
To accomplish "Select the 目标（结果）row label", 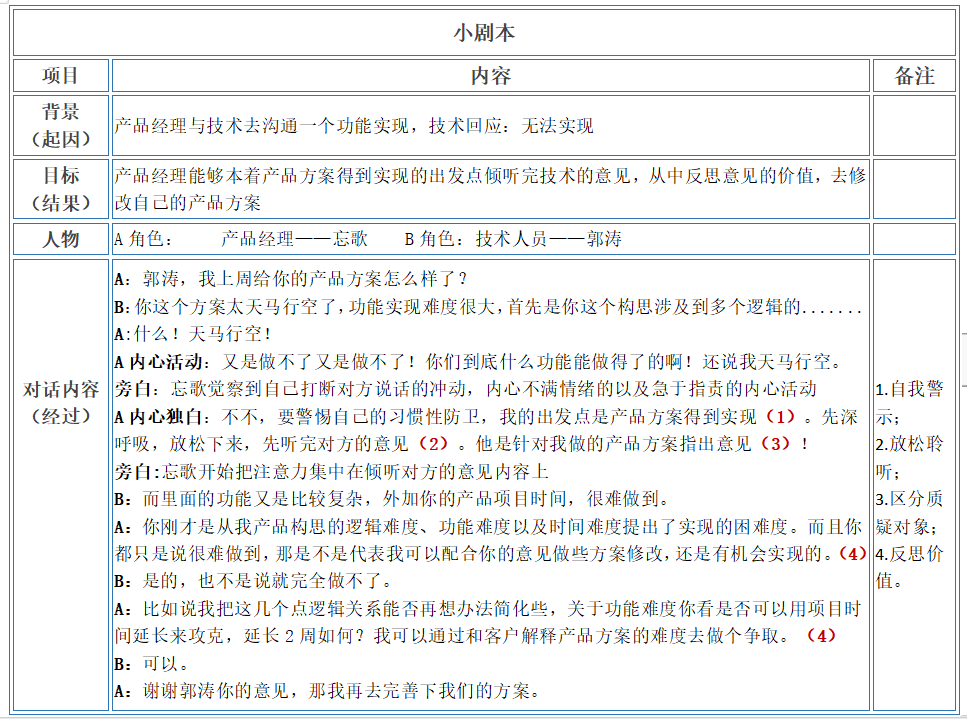I will click(62, 188).
